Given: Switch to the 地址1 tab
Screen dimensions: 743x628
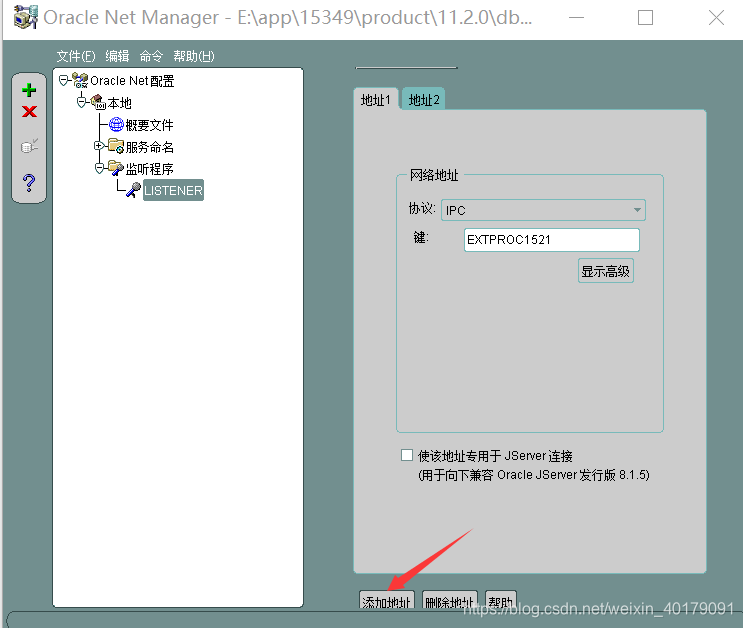Looking at the screenshot, I should coord(376,100).
